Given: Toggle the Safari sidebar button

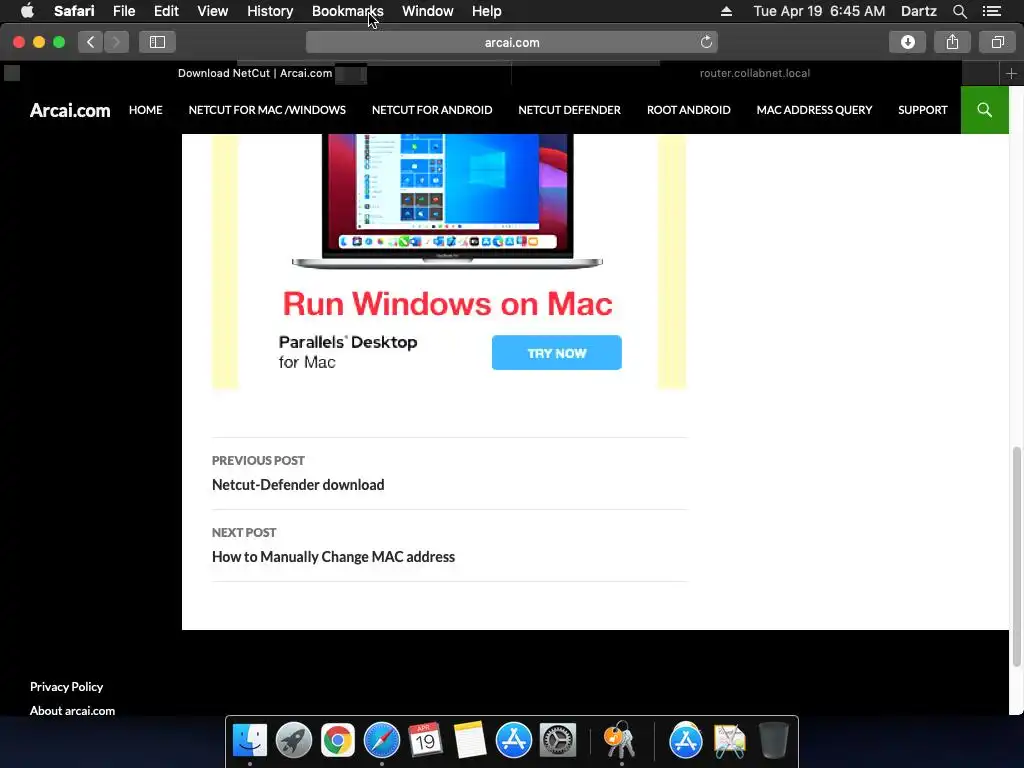Looking at the screenshot, I should click(x=157, y=42).
